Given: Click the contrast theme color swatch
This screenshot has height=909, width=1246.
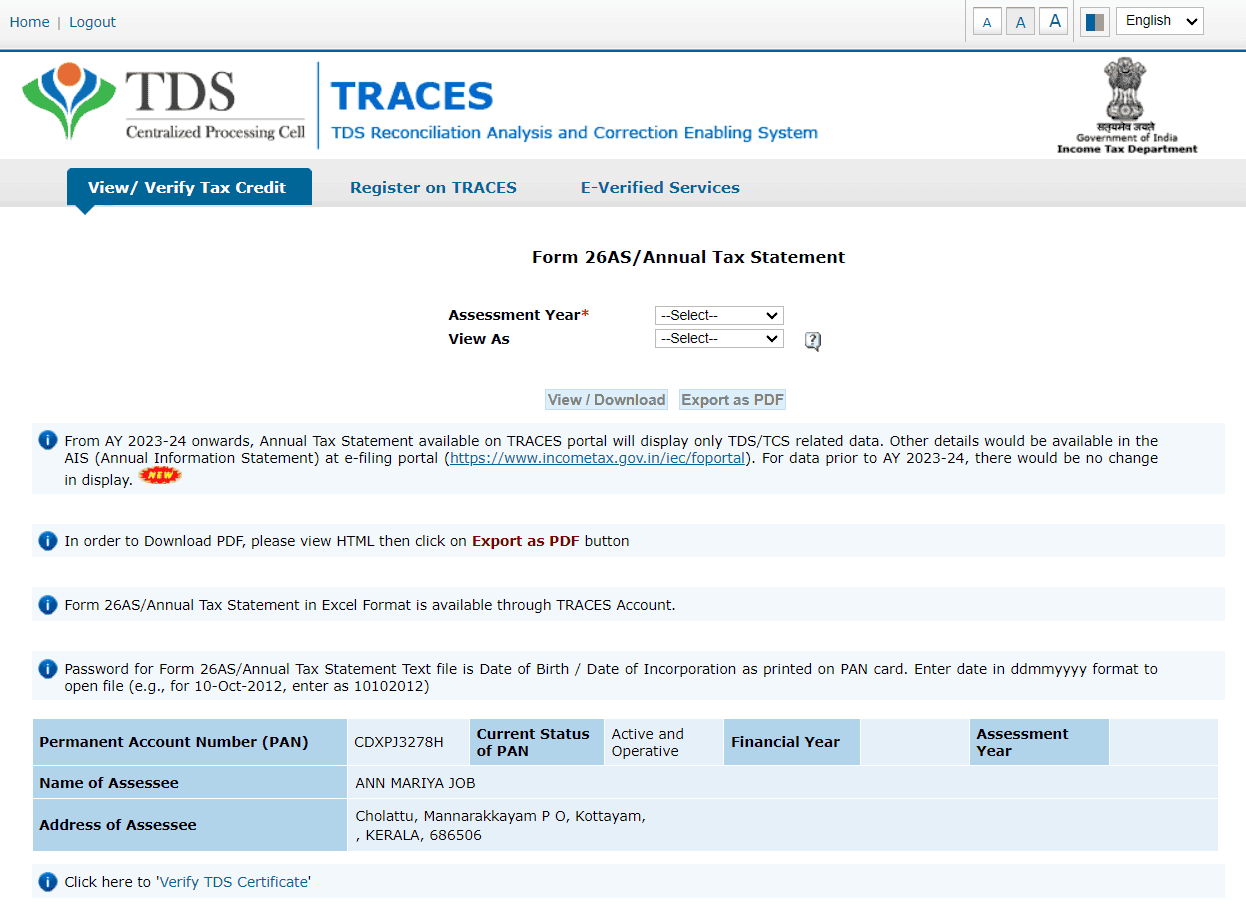Looking at the screenshot, I should 1094,20.
